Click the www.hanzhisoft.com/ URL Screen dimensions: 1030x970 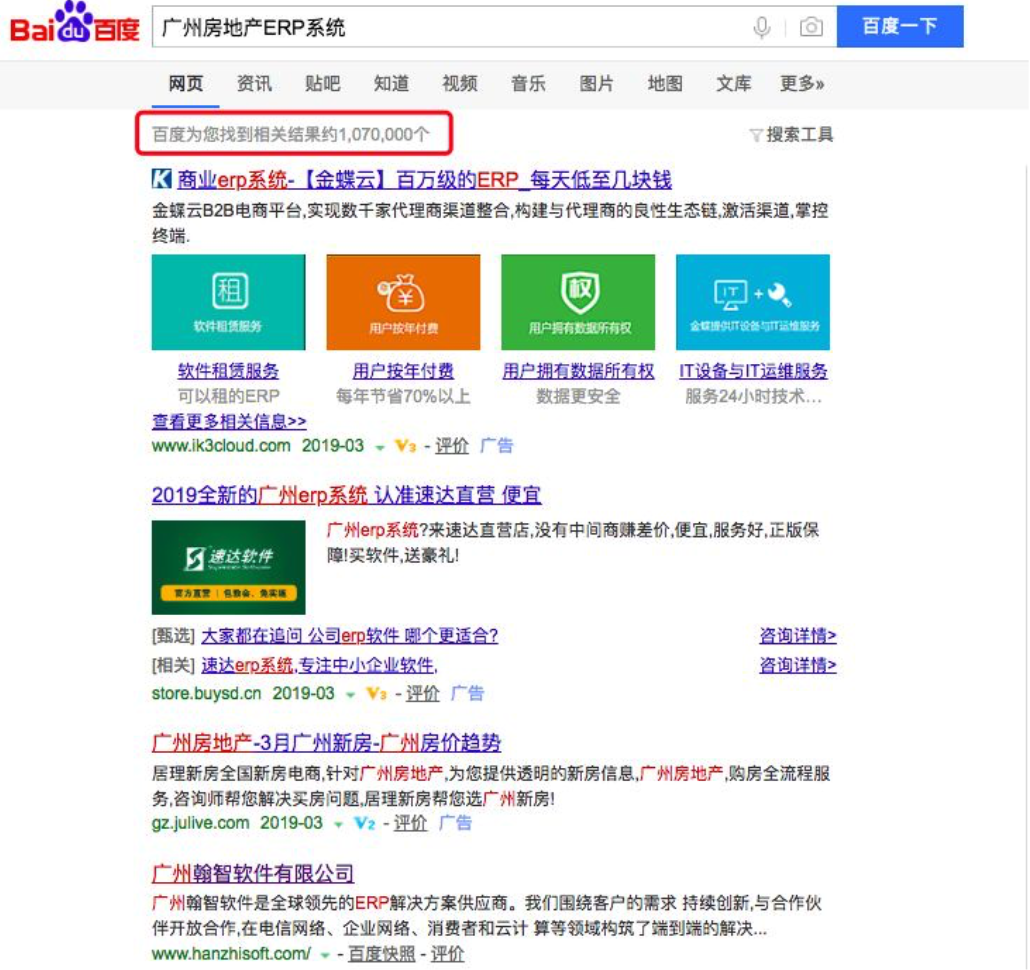(231, 954)
